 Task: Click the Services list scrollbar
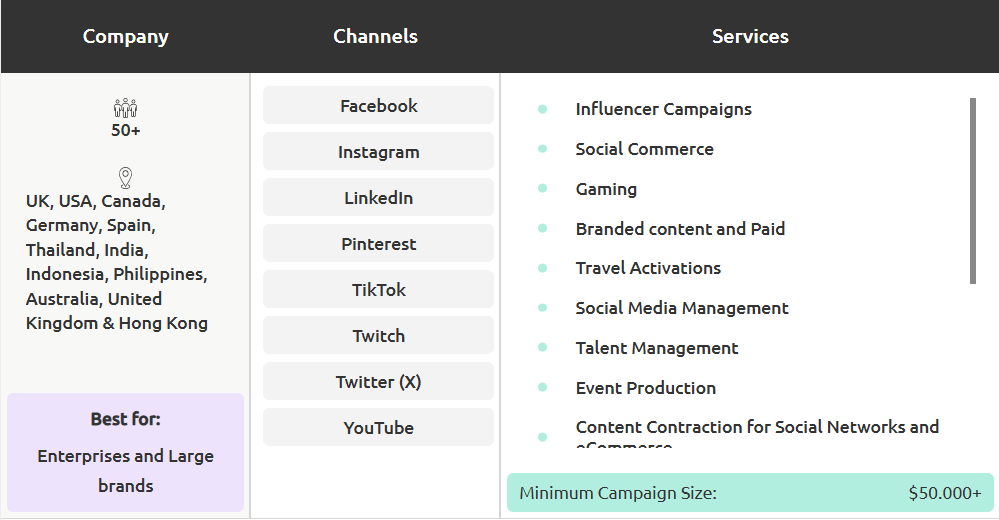click(972, 190)
